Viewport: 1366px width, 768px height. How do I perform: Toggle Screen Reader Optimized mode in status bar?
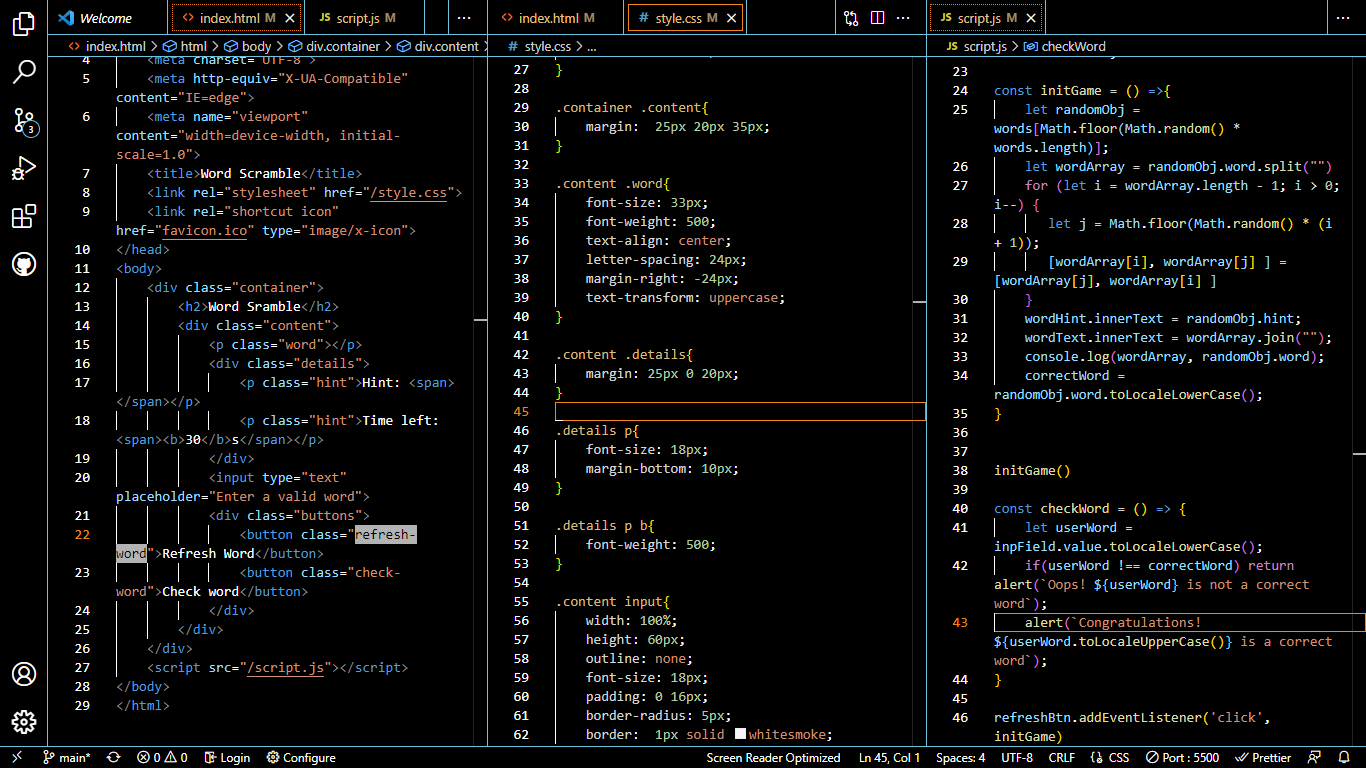click(x=773, y=758)
